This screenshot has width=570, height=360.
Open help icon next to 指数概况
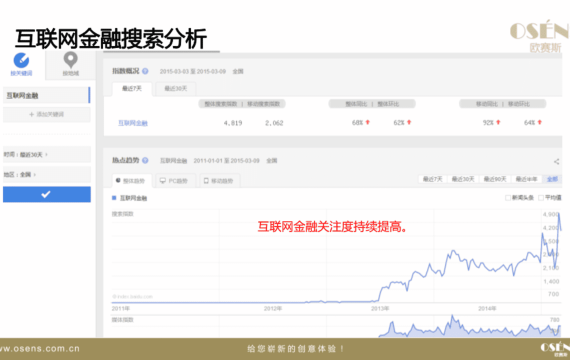(145, 71)
